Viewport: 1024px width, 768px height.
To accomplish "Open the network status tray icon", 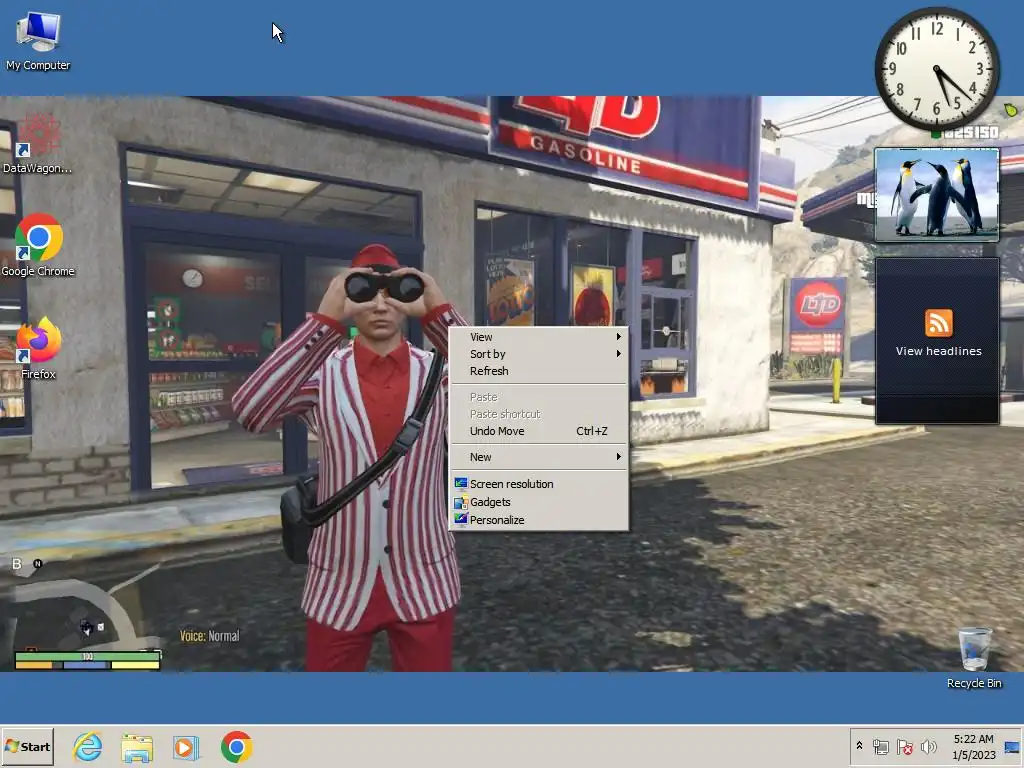I will click(x=880, y=746).
